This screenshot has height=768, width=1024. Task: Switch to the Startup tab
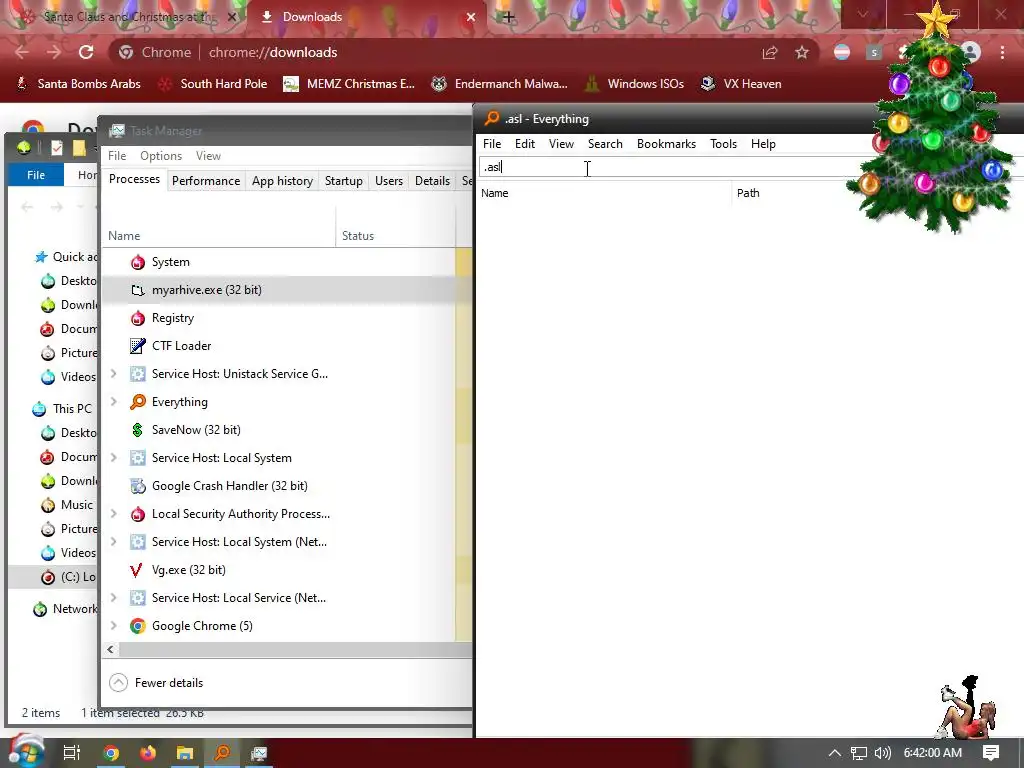click(x=344, y=181)
